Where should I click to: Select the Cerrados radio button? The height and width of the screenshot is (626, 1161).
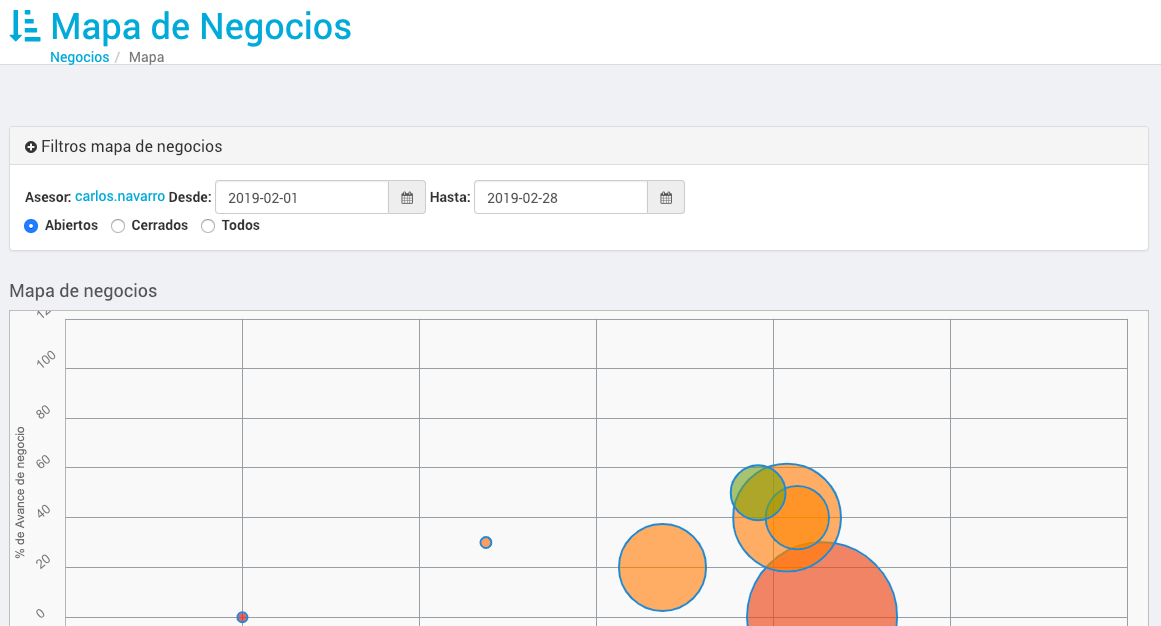click(x=118, y=226)
